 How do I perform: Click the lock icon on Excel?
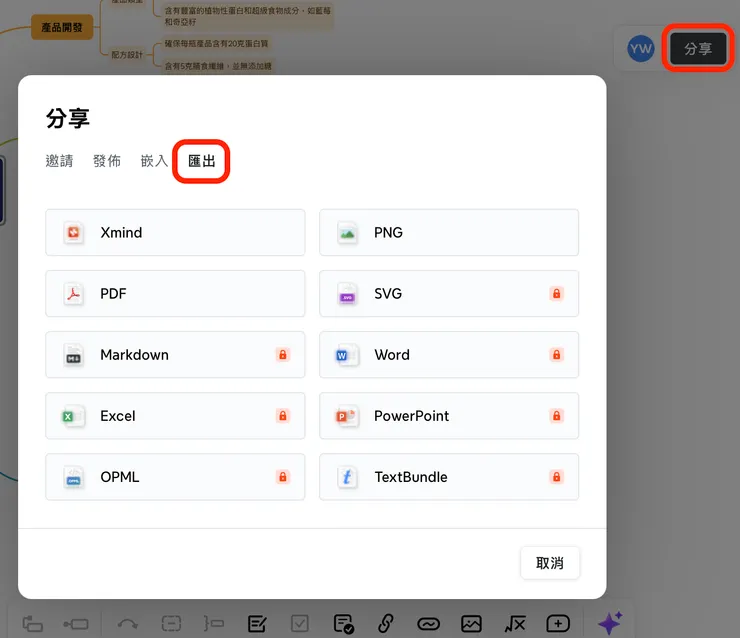click(x=283, y=416)
